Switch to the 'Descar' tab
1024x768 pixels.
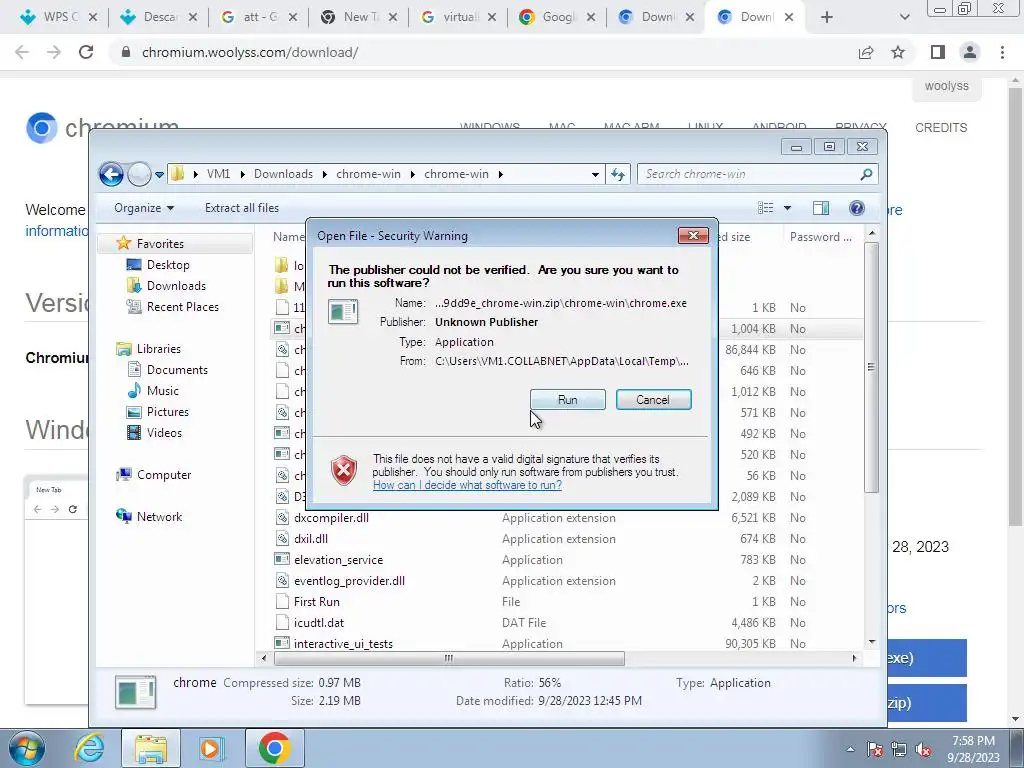click(x=160, y=17)
